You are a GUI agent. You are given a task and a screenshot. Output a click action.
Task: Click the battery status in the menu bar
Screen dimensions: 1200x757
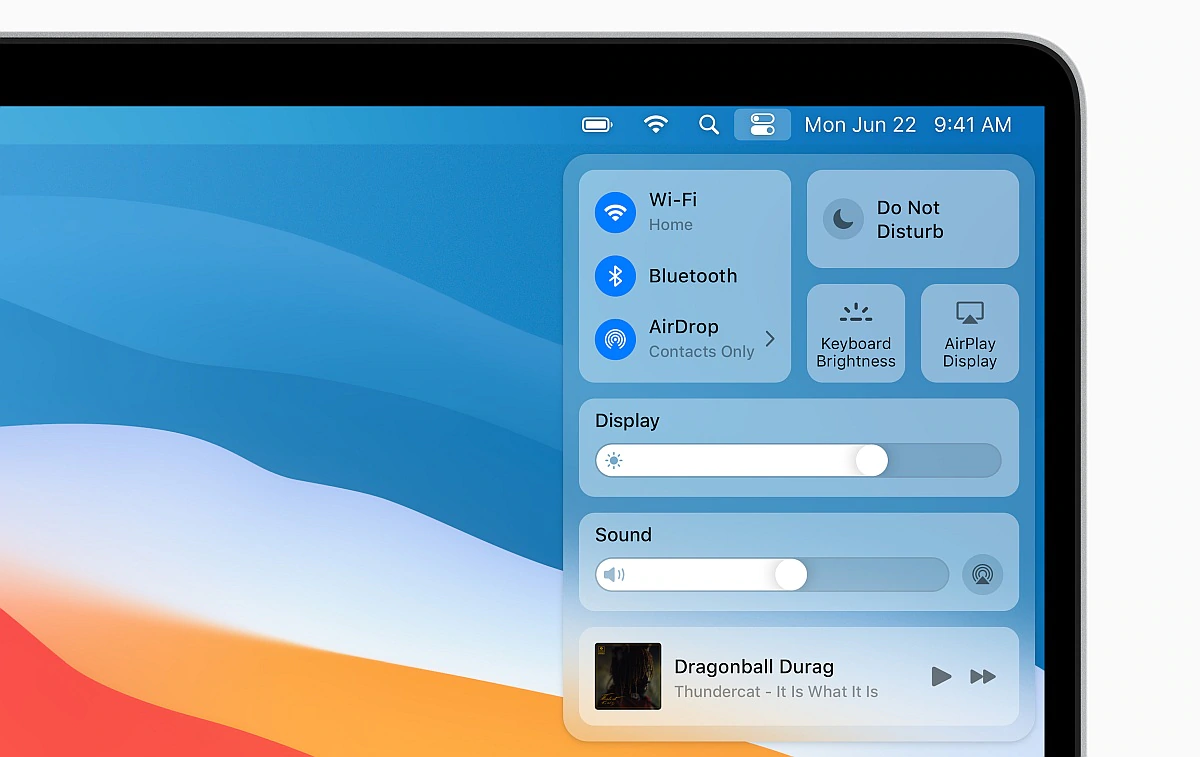click(597, 124)
